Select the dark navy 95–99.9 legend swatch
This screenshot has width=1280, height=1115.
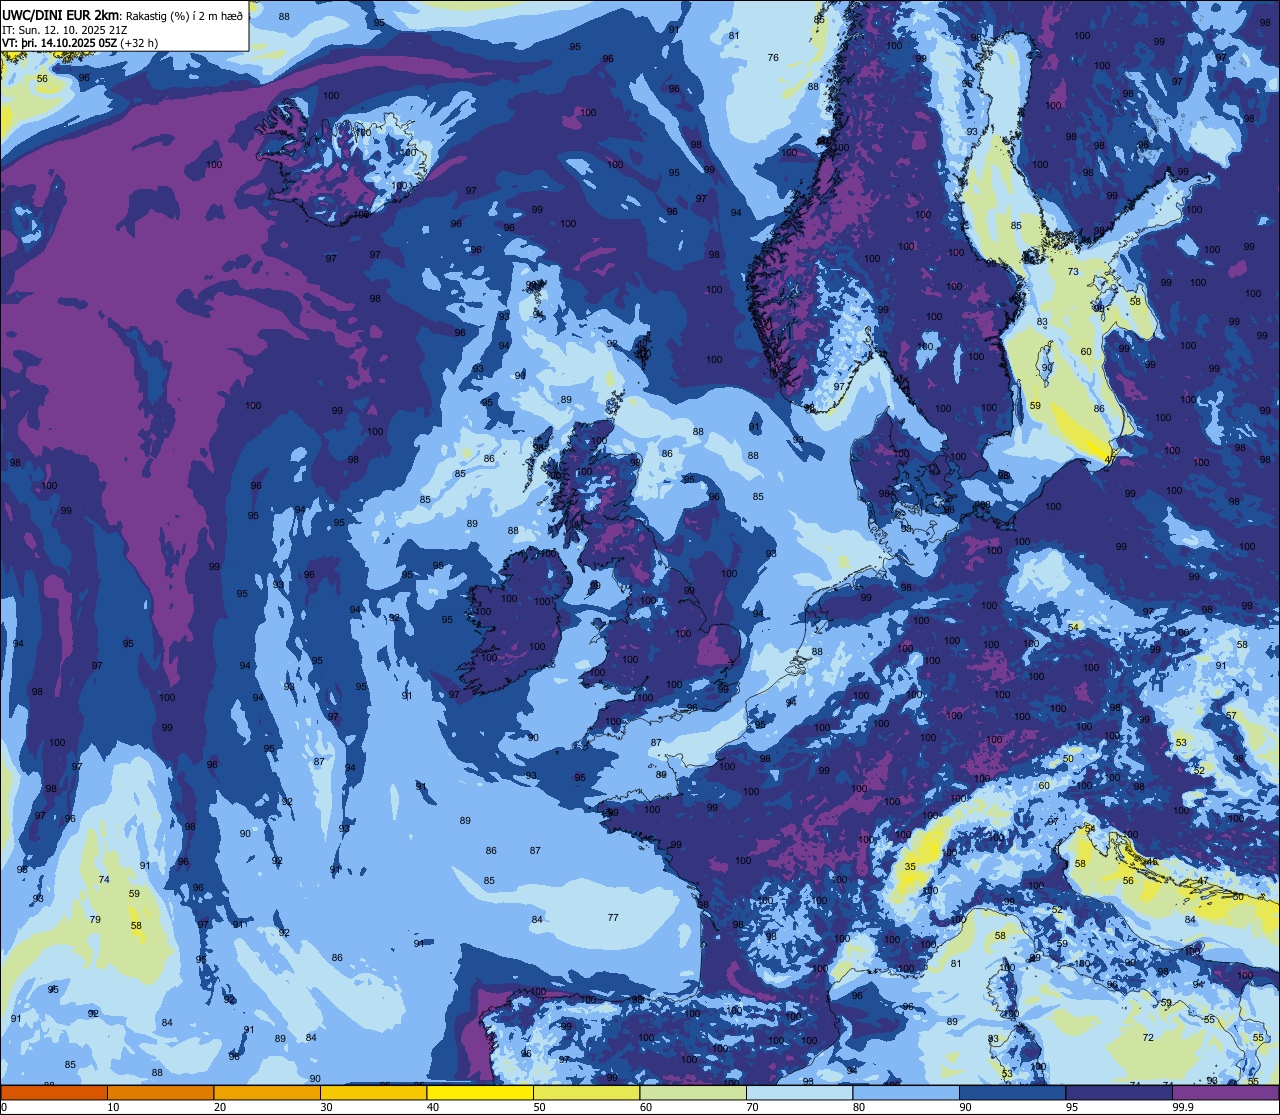coord(1118,1092)
